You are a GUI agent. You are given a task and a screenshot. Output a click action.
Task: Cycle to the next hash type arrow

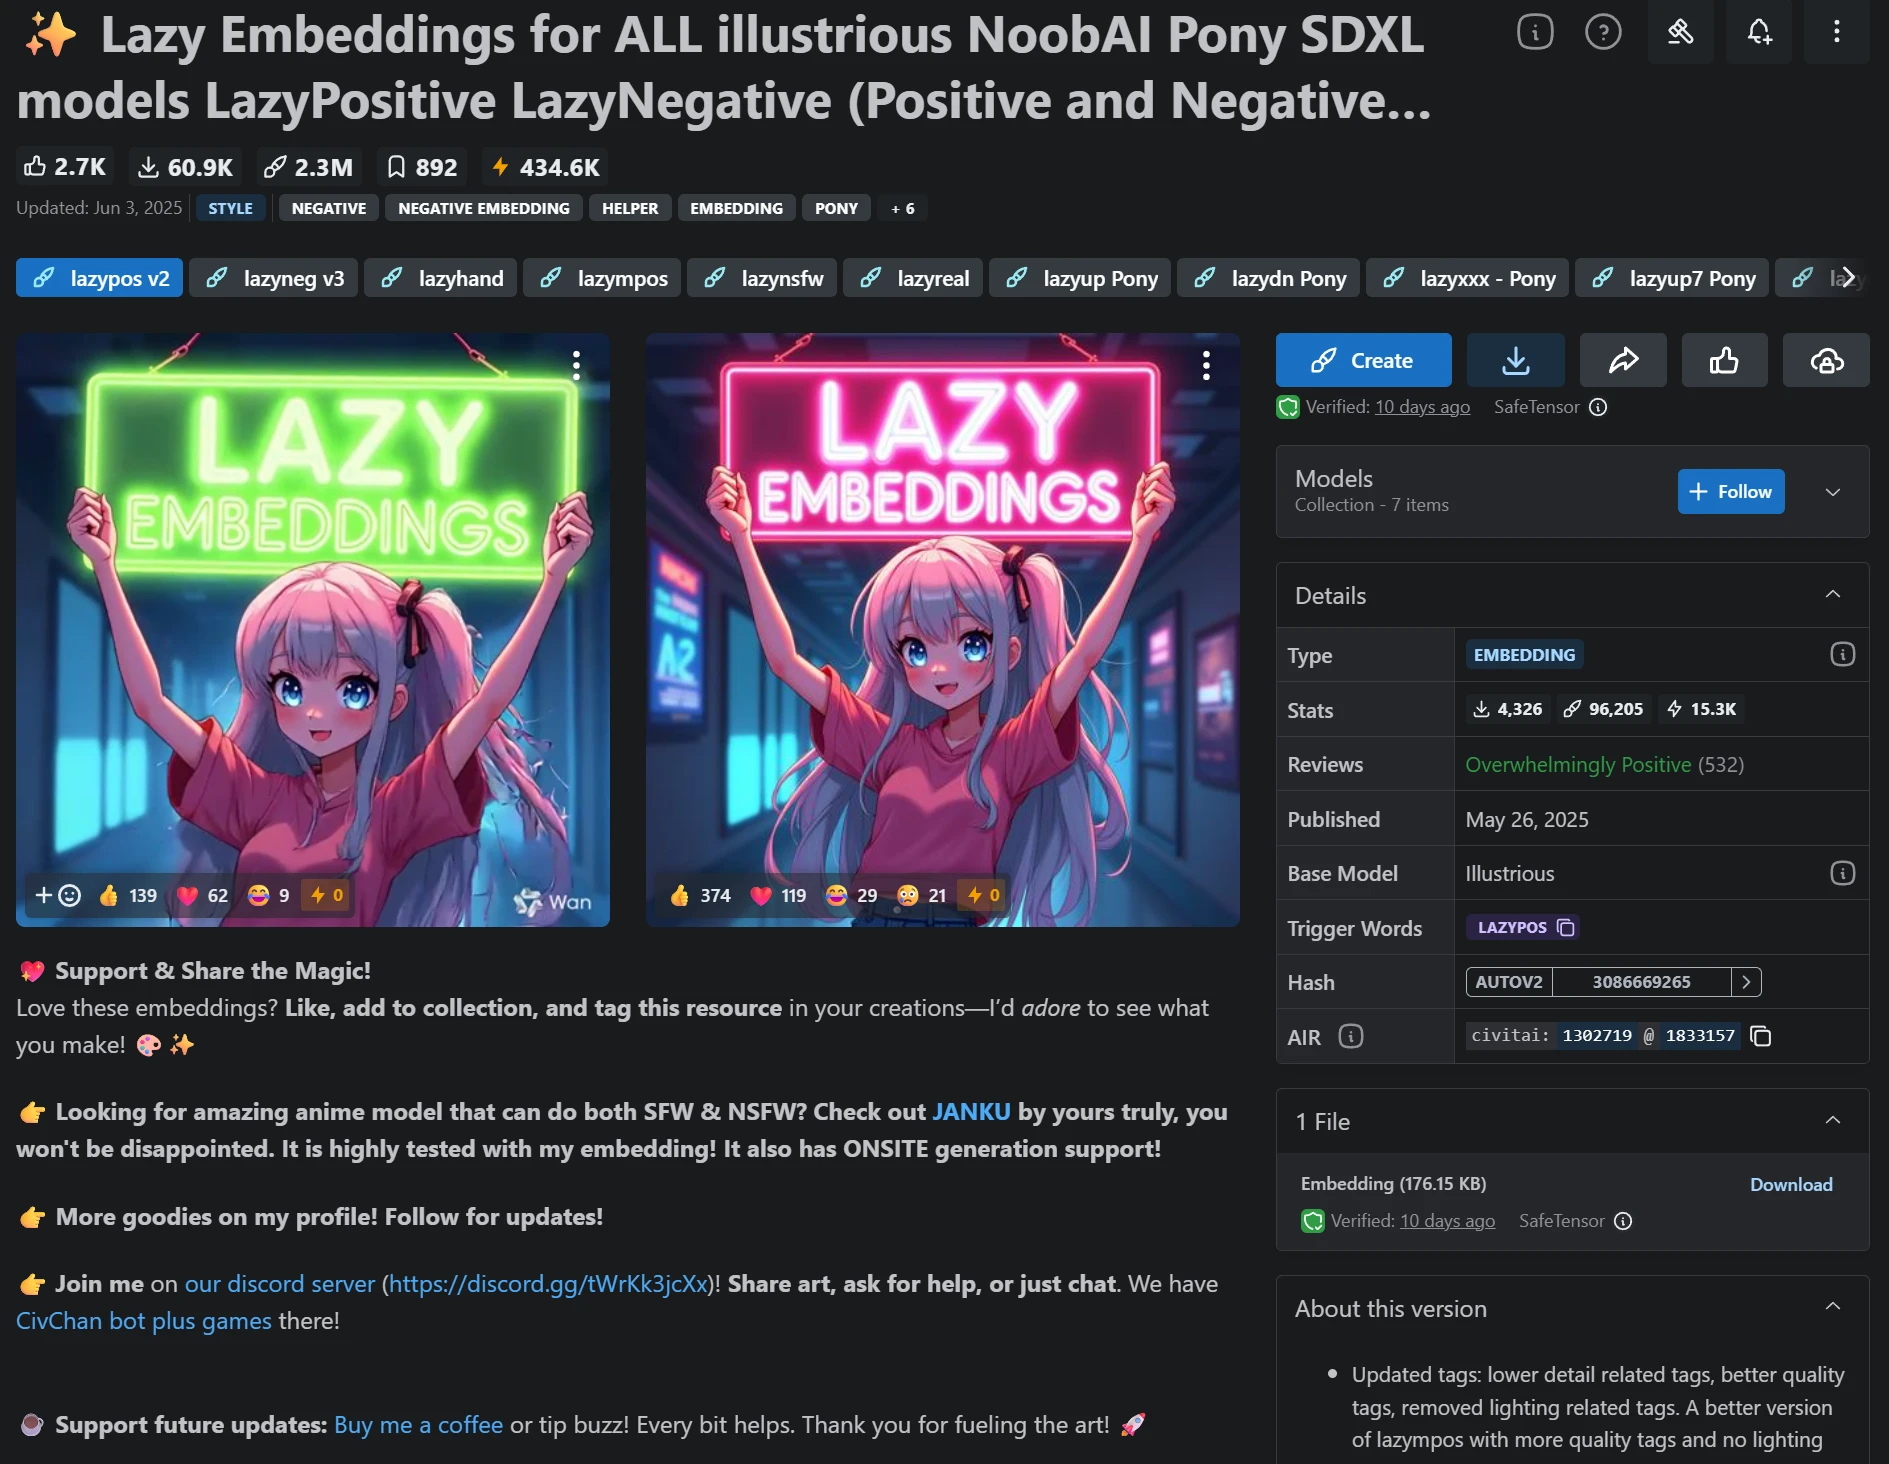click(1746, 982)
